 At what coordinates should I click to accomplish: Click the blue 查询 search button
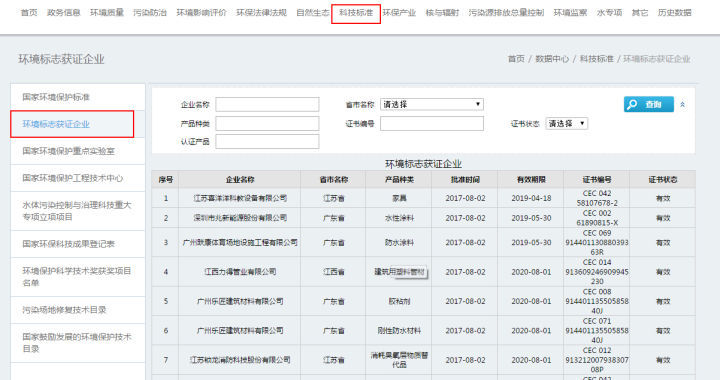648,104
